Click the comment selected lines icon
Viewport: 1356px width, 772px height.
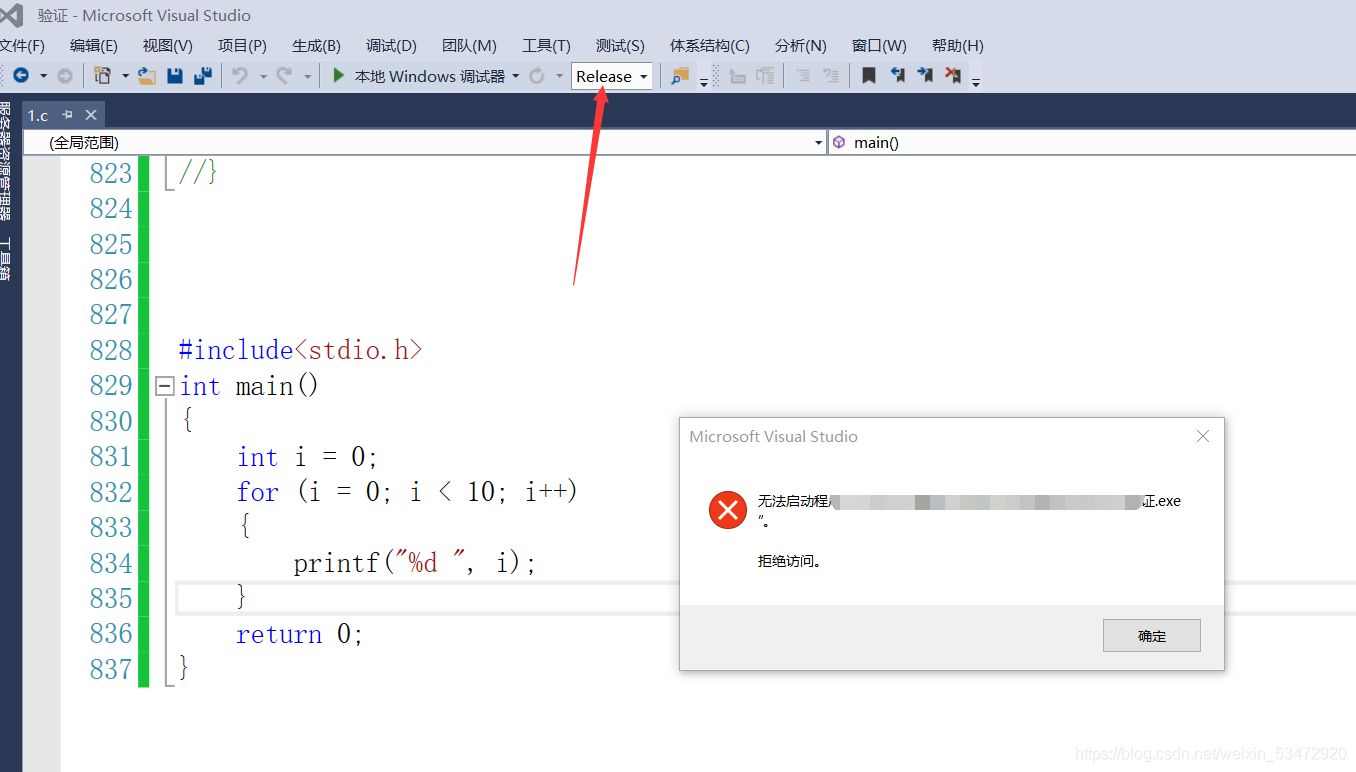738,76
